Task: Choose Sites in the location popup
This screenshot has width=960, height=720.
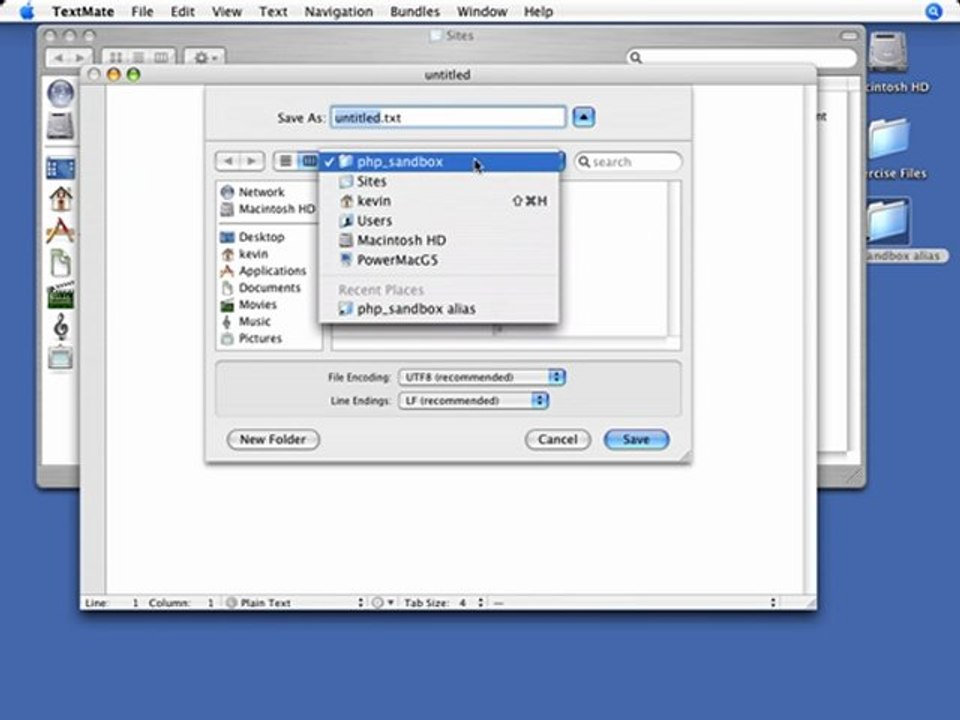Action: (439, 181)
